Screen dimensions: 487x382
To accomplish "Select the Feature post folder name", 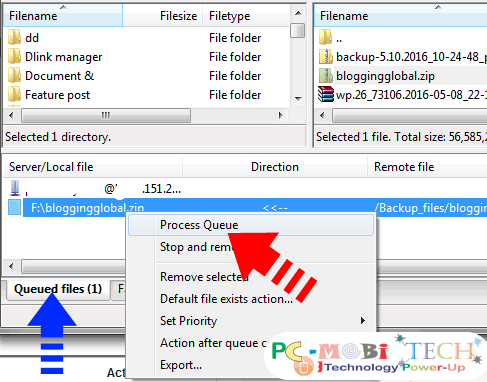I will [57, 95].
